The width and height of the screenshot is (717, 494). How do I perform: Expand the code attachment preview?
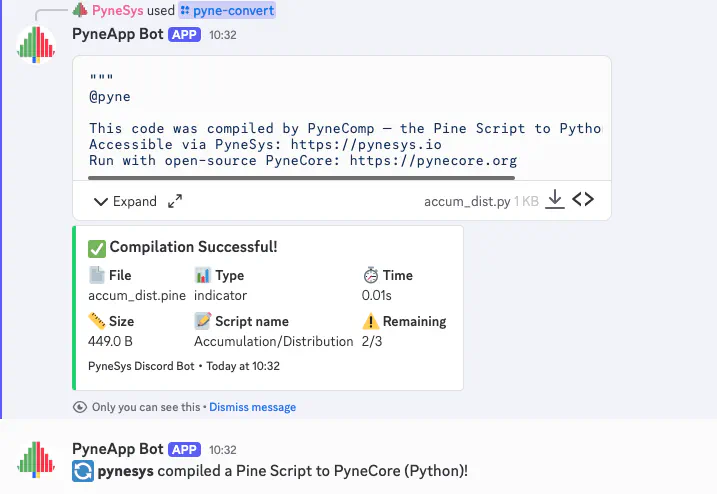125,201
